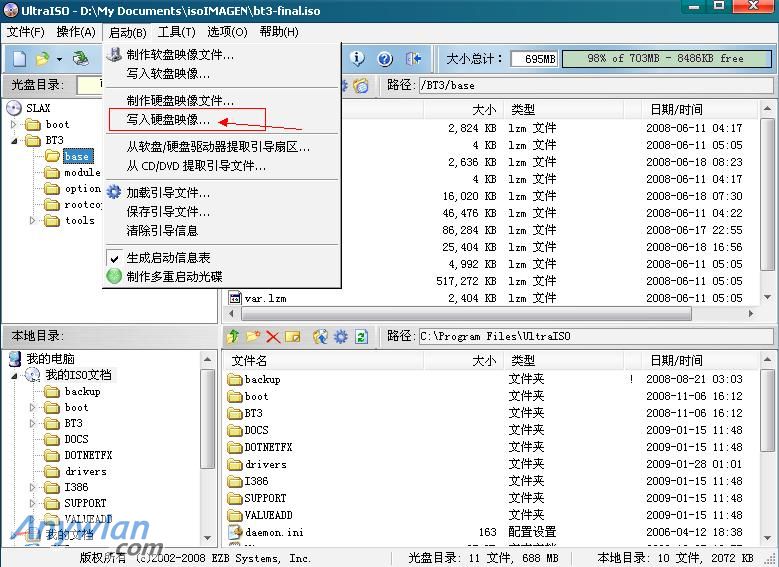Click the 我的电脑 computer icon
Screen dimensions: 779x567
[15, 359]
